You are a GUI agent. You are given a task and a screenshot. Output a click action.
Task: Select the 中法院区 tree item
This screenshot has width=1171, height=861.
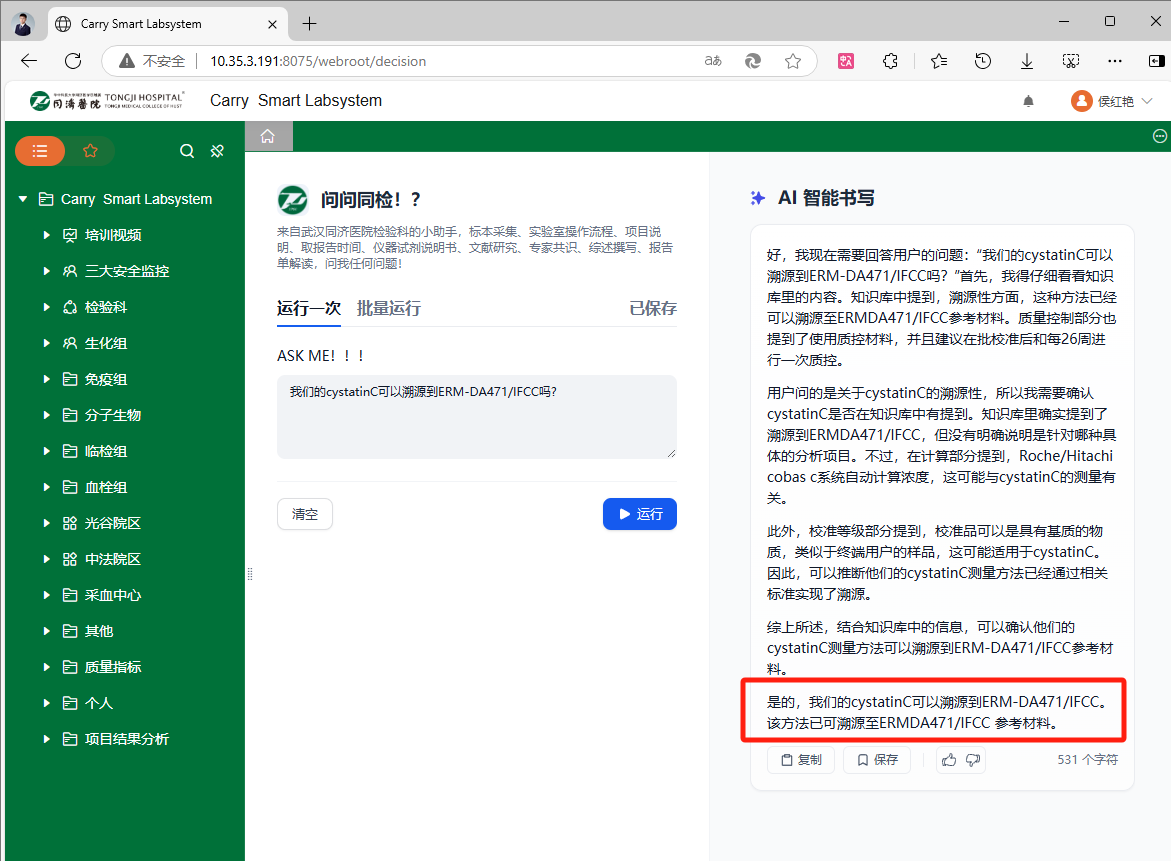point(112,559)
